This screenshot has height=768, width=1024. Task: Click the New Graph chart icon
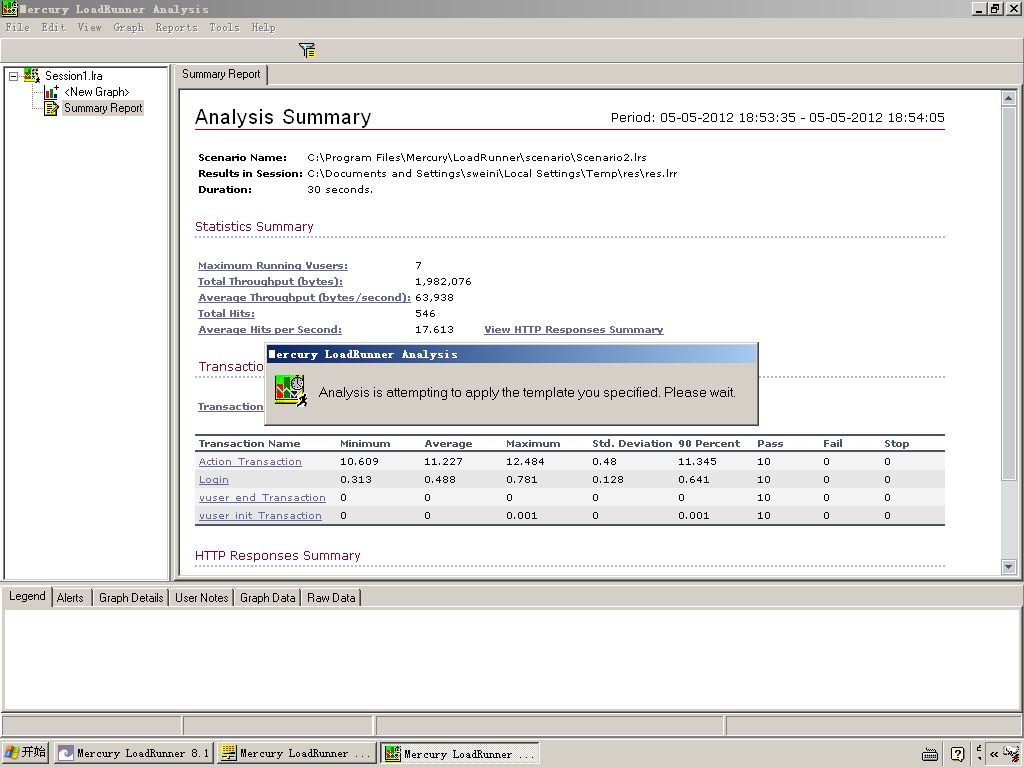coord(51,92)
